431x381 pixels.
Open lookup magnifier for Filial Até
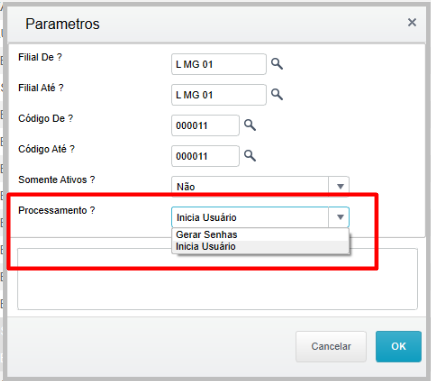point(277,94)
